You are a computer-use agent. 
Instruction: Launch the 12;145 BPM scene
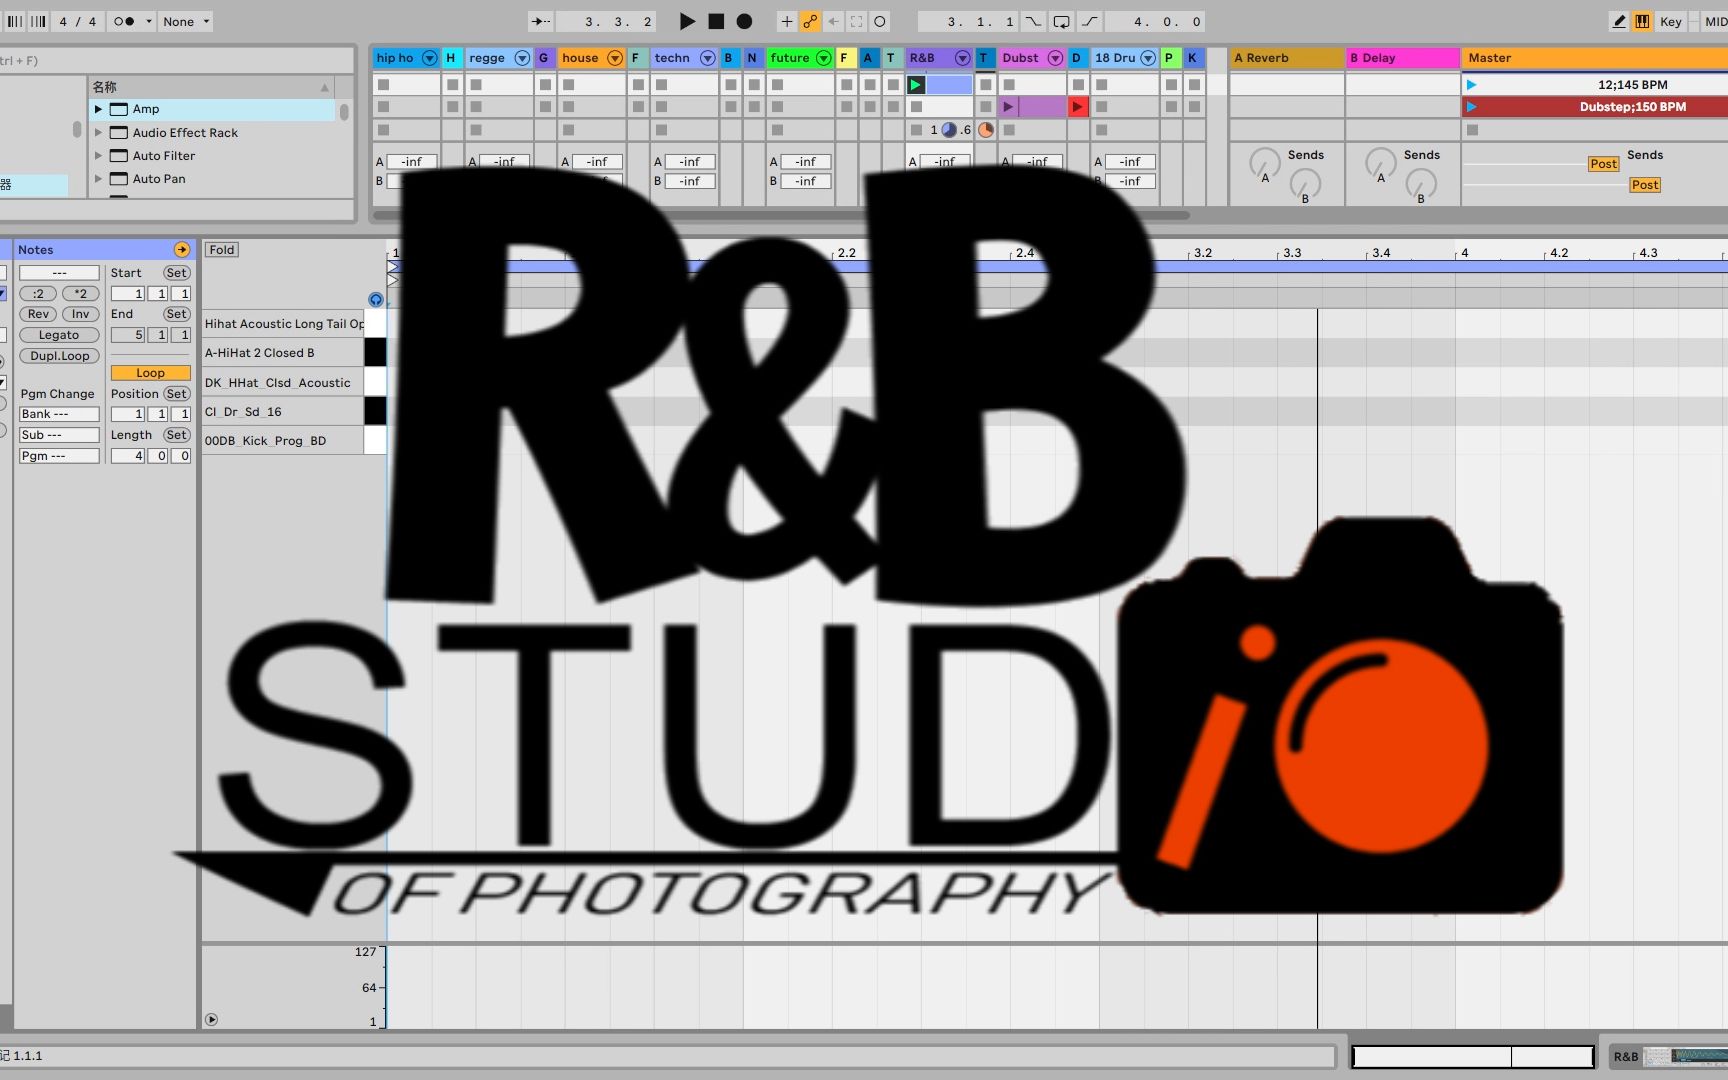click(1471, 85)
